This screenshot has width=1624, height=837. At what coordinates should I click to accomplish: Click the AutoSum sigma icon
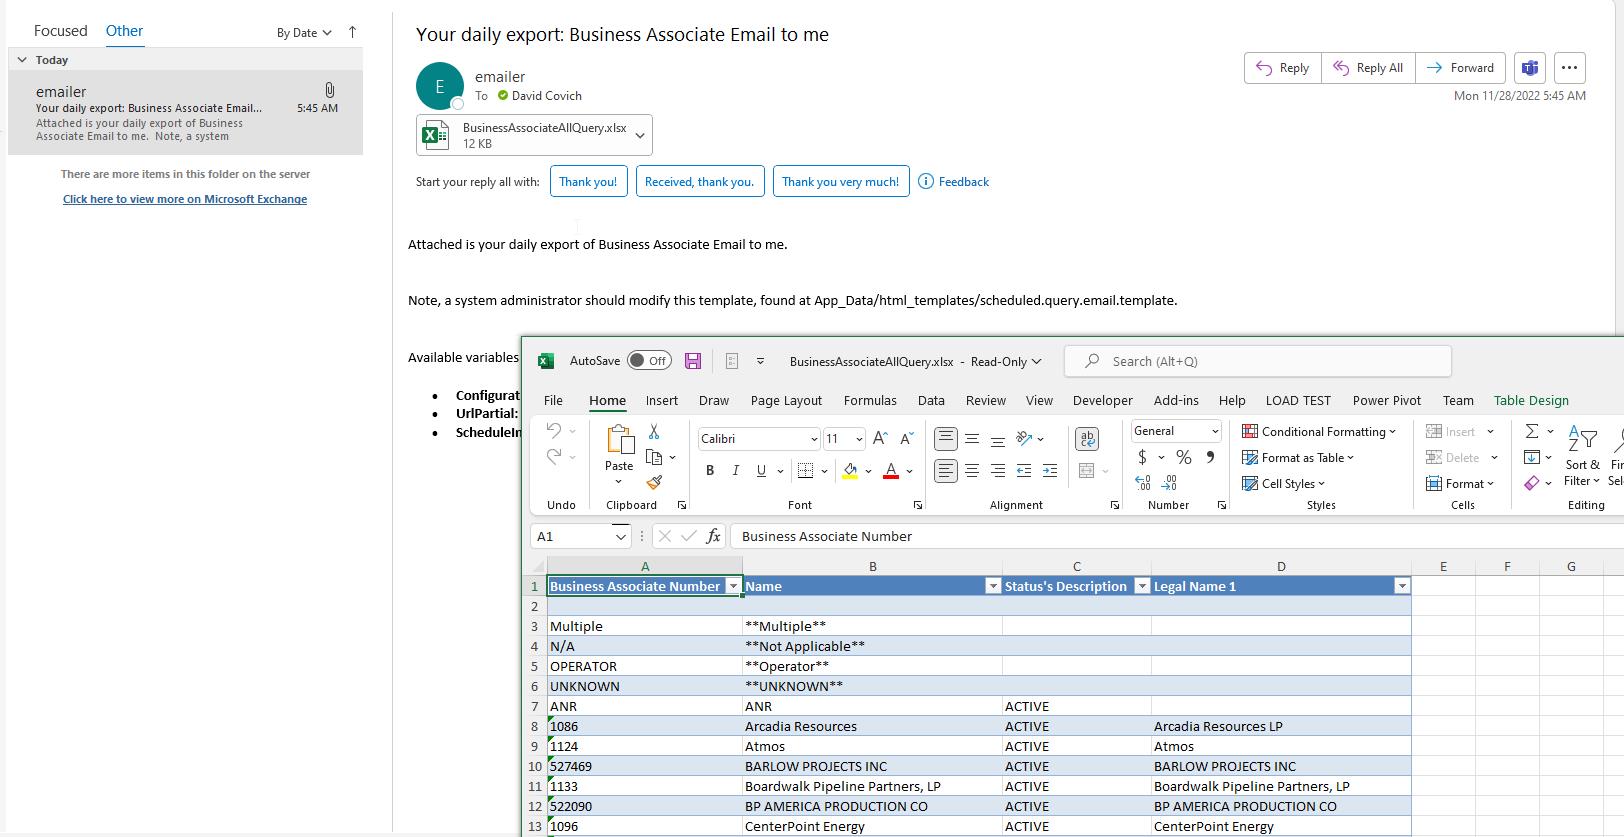tap(1531, 431)
